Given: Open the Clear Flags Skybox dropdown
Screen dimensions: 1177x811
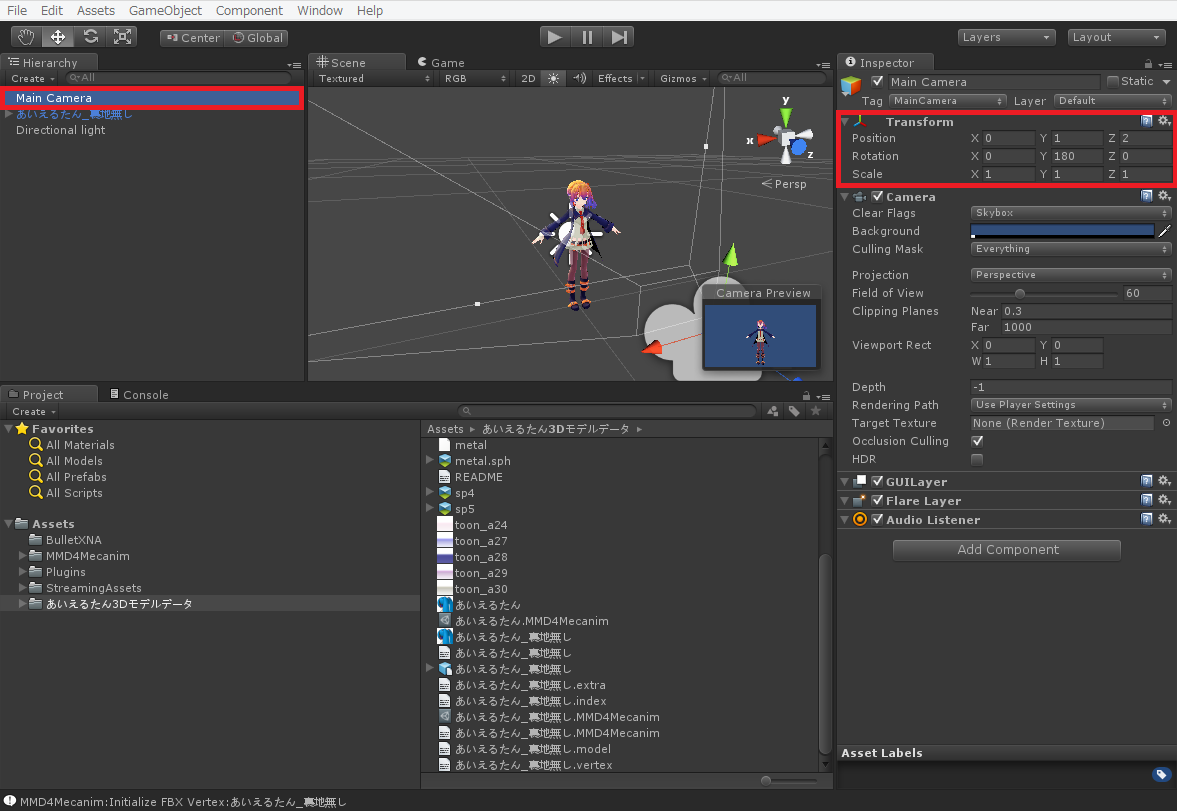Looking at the screenshot, I should pyautogui.click(x=1070, y=213).
